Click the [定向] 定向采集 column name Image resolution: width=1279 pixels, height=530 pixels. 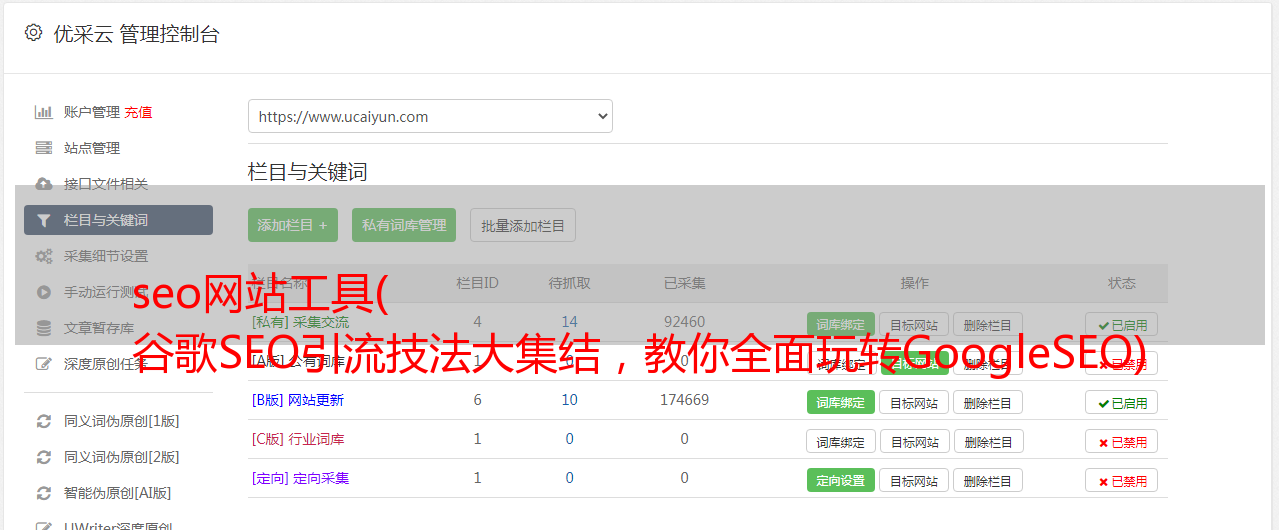(300, 478)
